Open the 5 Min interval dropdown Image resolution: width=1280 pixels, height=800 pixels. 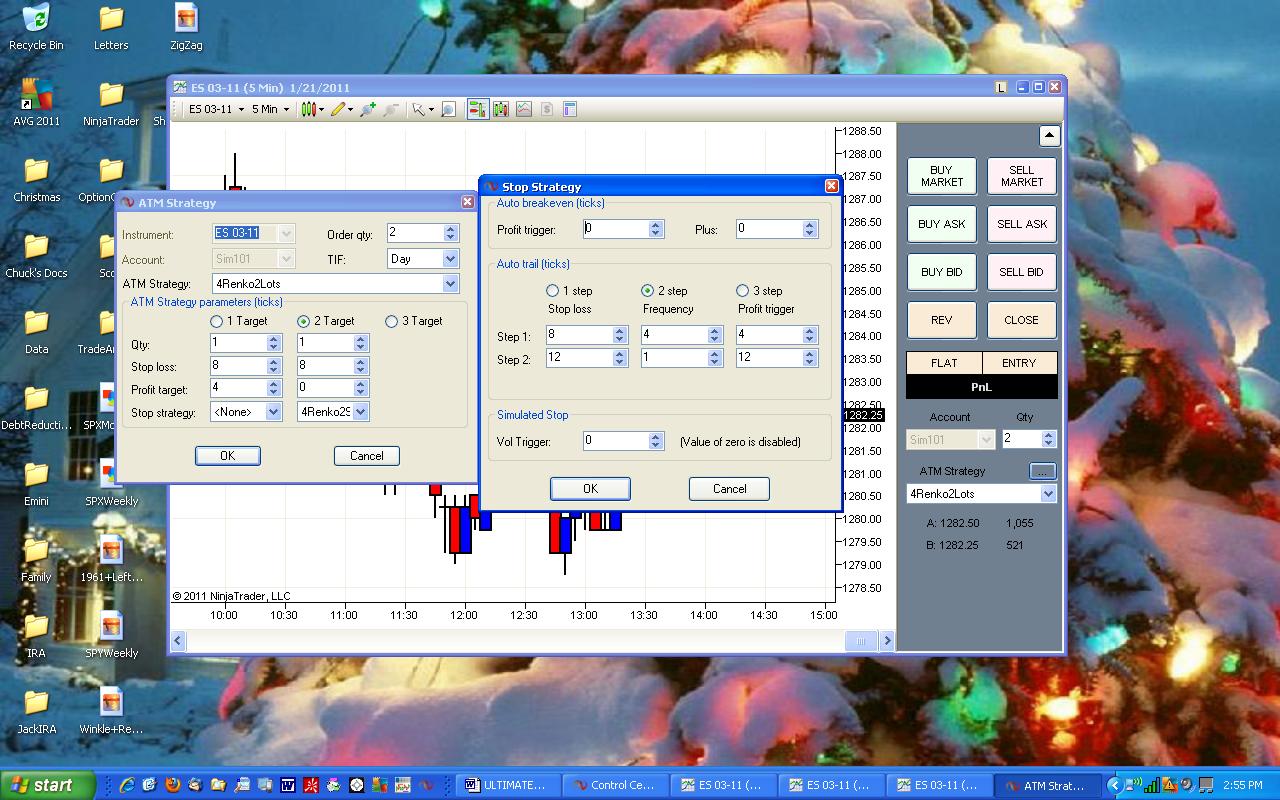[x=270, y=109]
